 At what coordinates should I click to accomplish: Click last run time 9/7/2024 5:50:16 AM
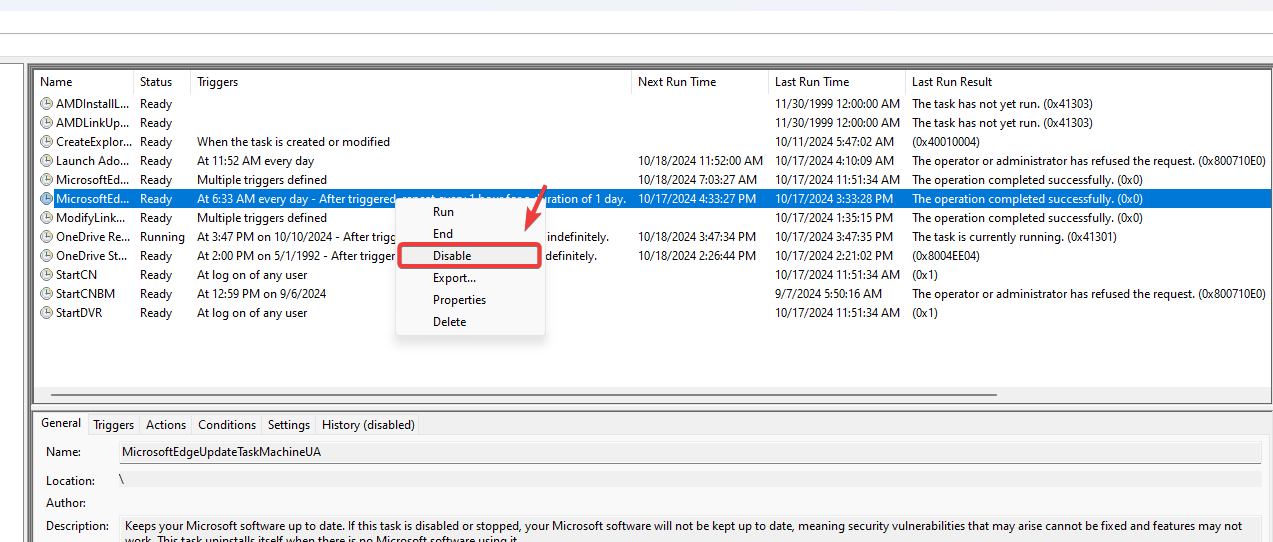[x=828, y=294]
